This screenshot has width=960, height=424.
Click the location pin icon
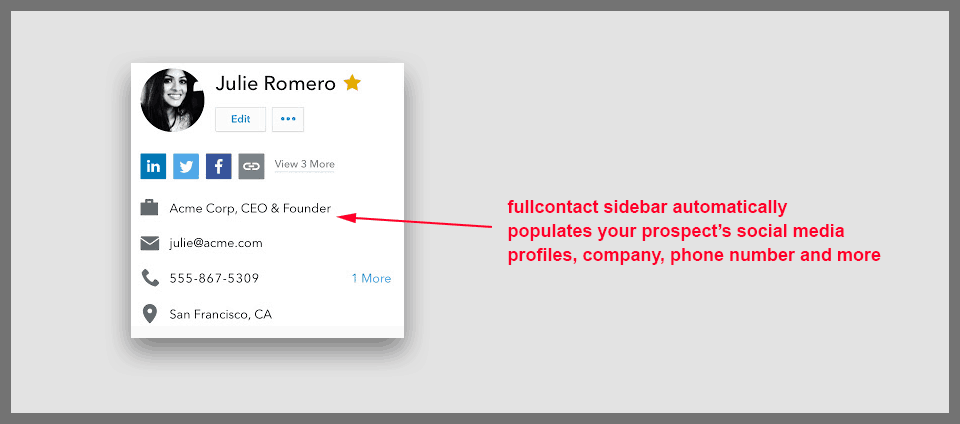(x=150, y=314)
